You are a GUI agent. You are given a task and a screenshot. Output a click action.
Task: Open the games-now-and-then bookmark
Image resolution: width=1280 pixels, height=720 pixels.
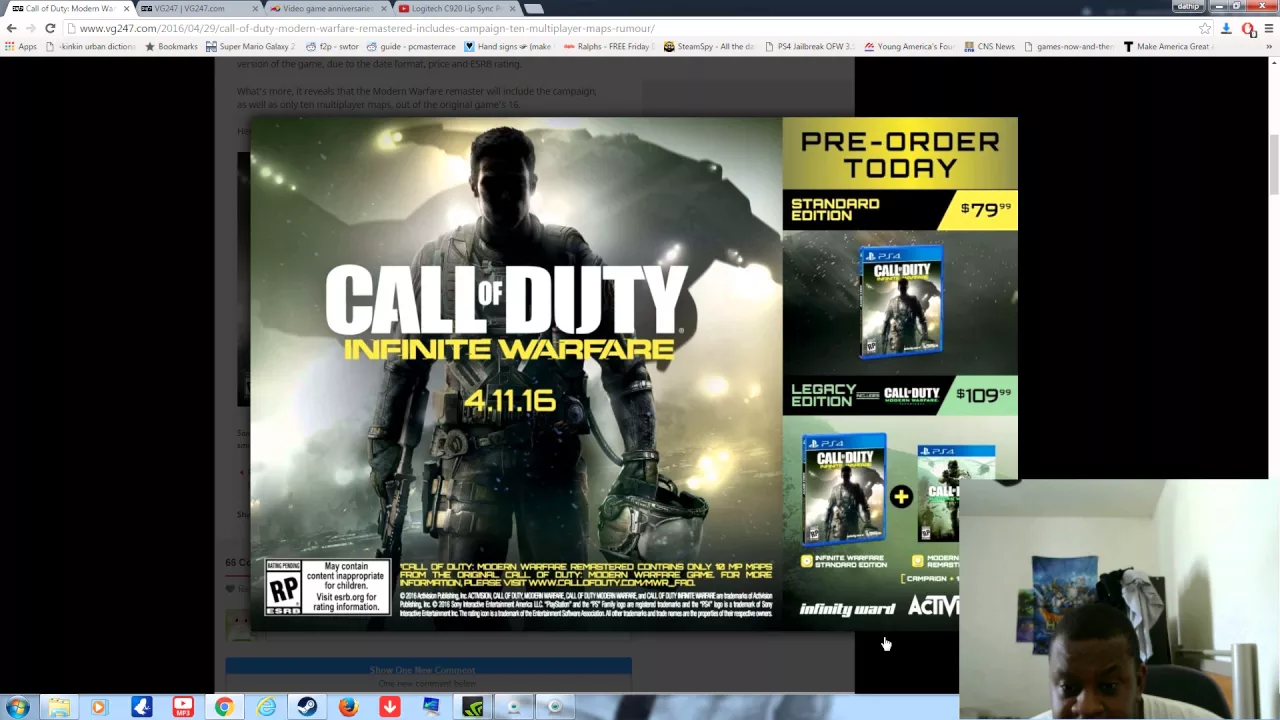coord(1068,46)
